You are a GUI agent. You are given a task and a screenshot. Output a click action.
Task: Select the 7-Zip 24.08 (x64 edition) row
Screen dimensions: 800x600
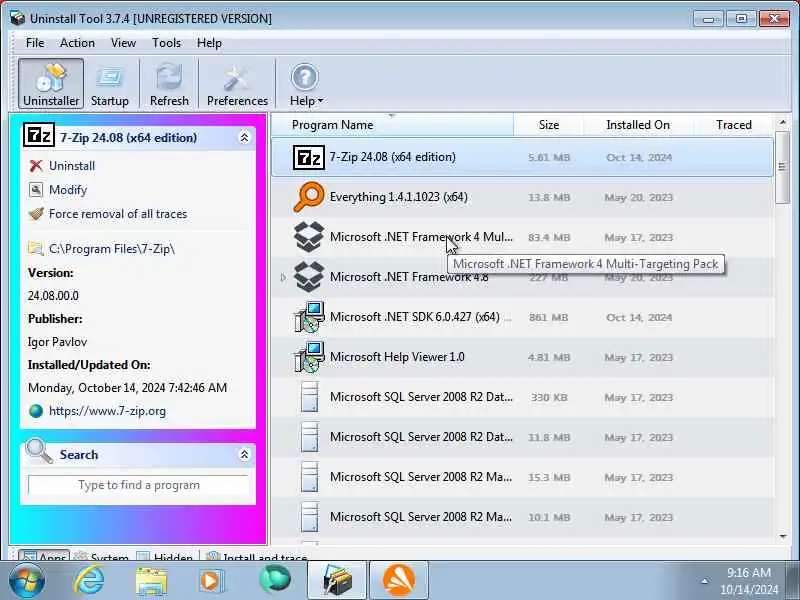point(522,157)
